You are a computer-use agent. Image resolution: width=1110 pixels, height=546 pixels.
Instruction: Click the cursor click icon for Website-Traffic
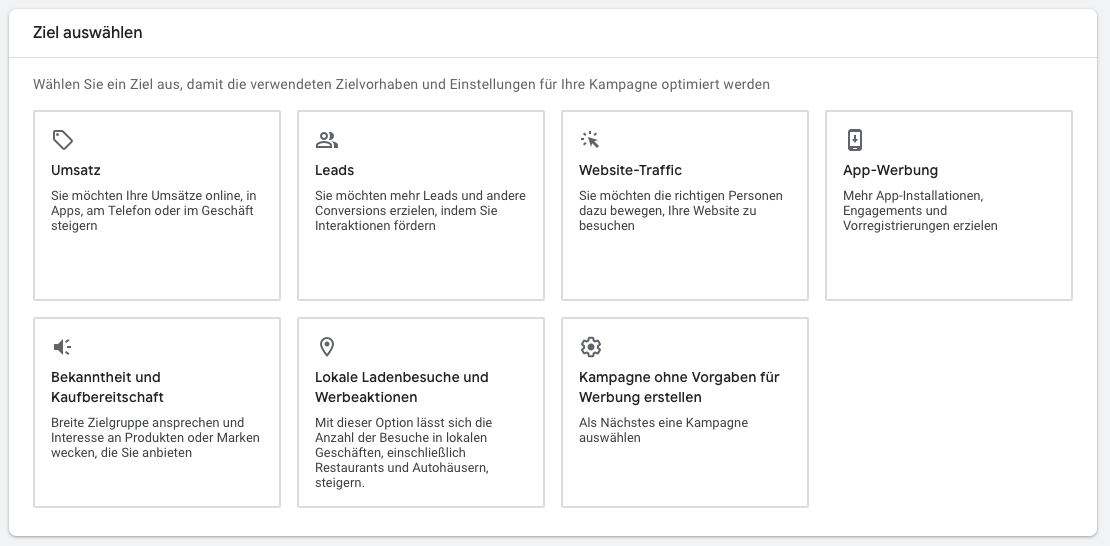[590, 140]
